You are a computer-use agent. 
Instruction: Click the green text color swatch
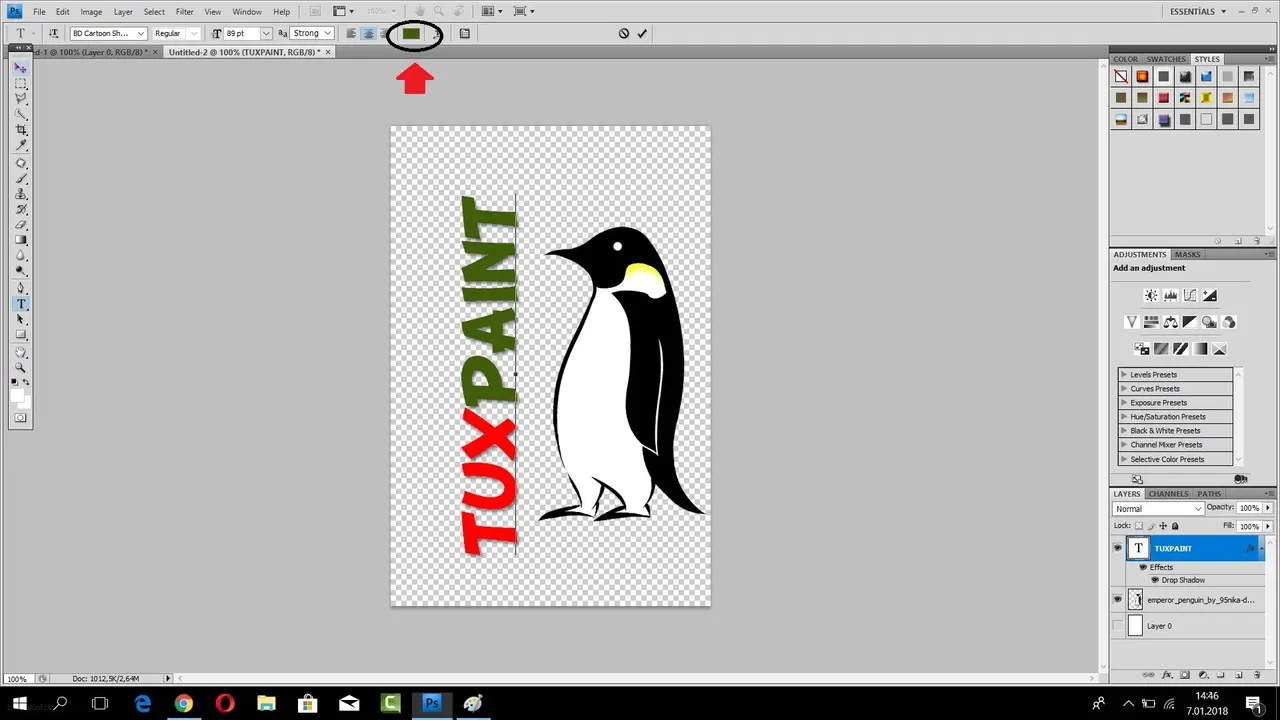pyautogui.click(x=411, y=33)
